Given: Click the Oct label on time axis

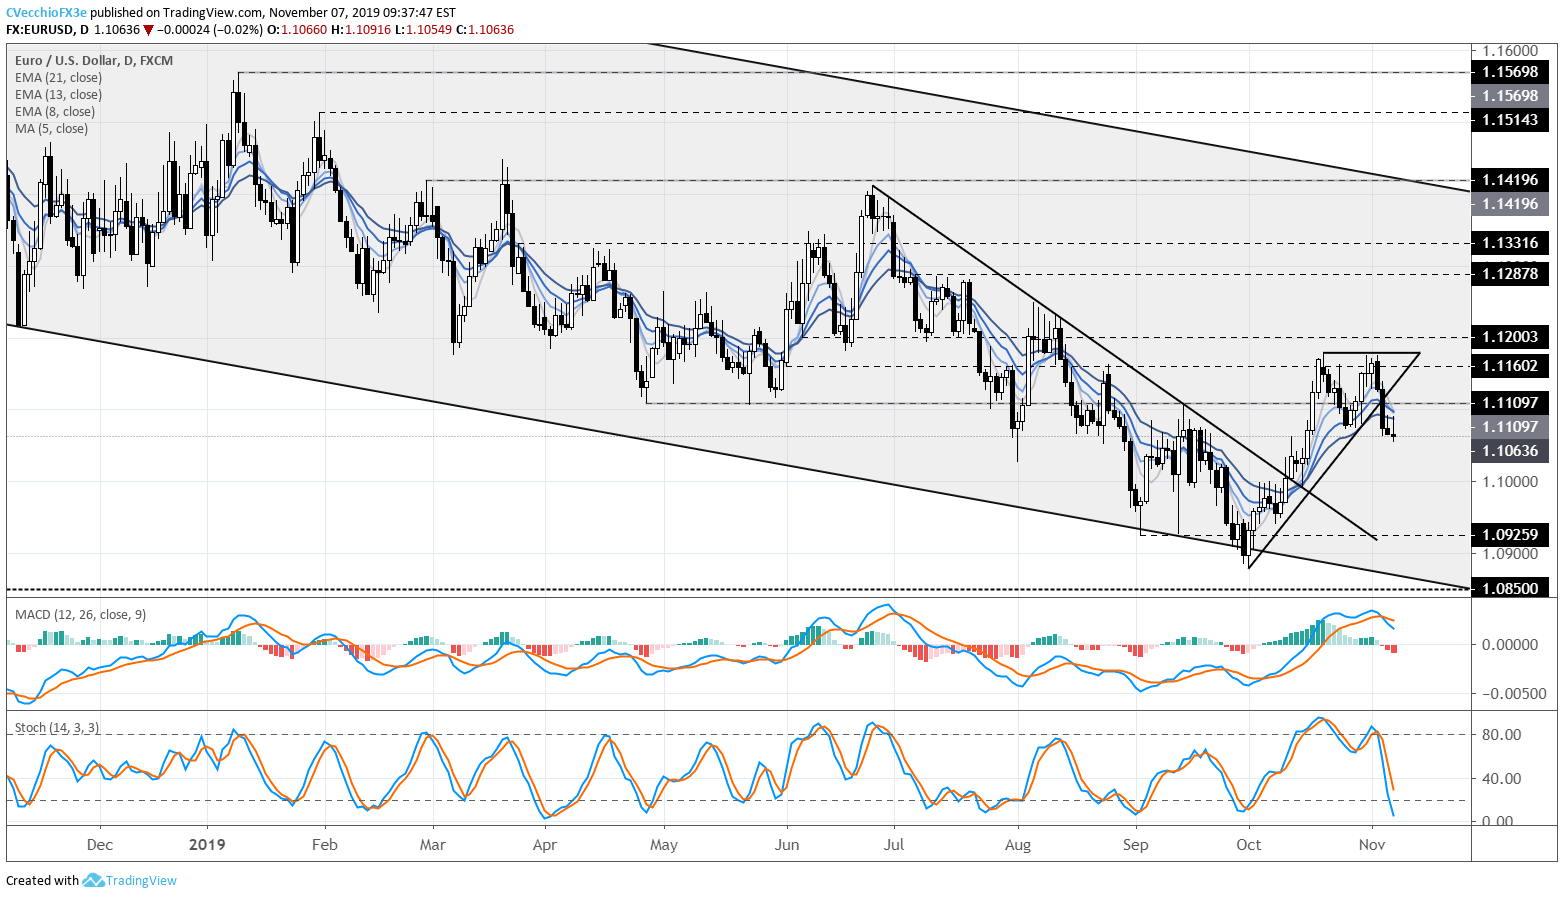Looking at the screenshot, I should tap(1249, 844).
